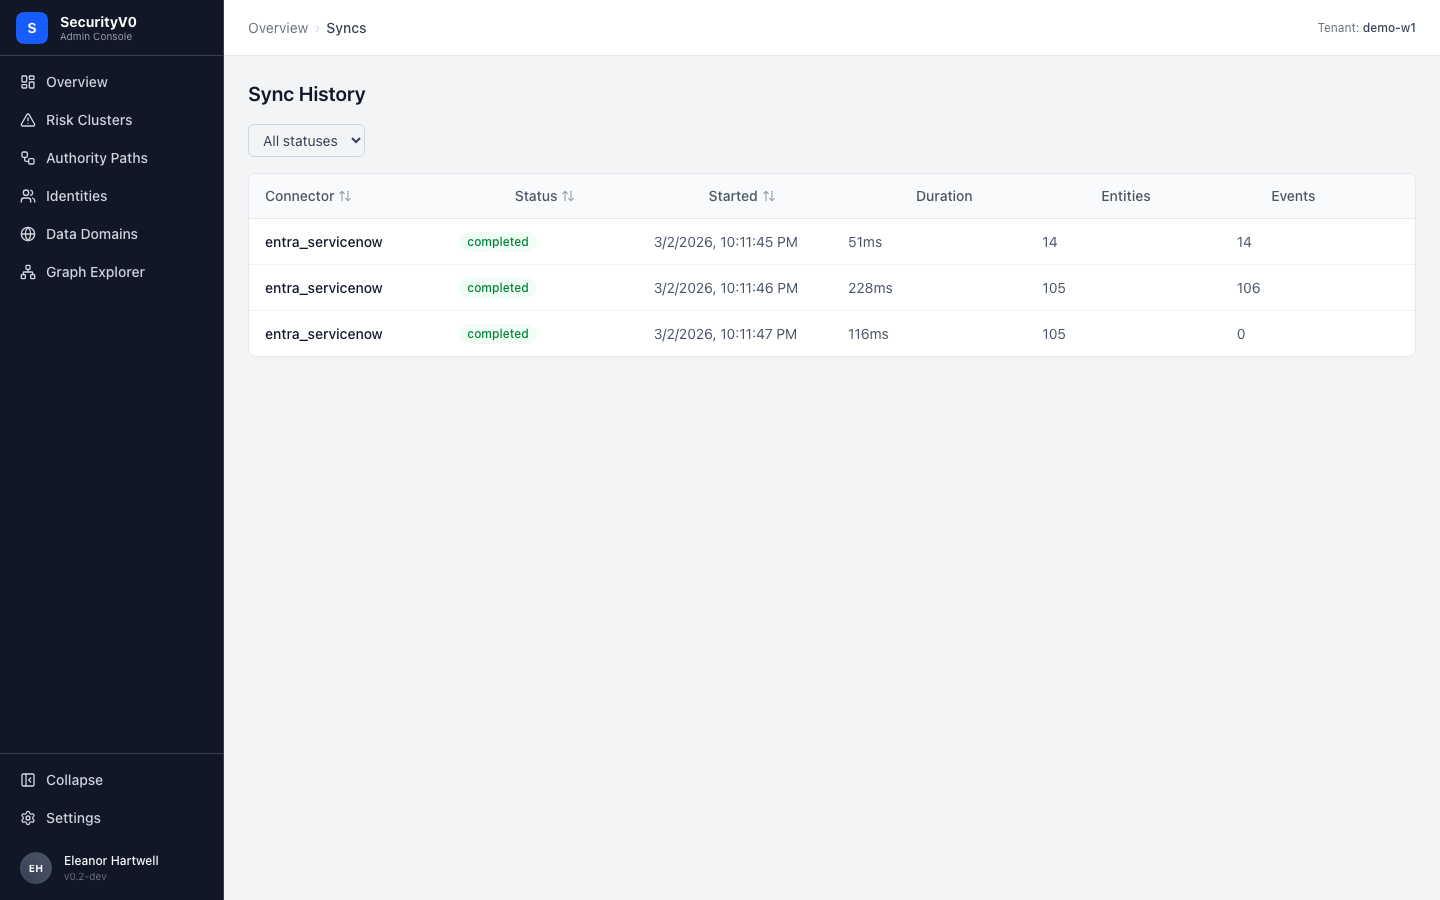Click the Eleanor Hartwell user name
This screenshot has width=1440, height=900.
point(111,861)
